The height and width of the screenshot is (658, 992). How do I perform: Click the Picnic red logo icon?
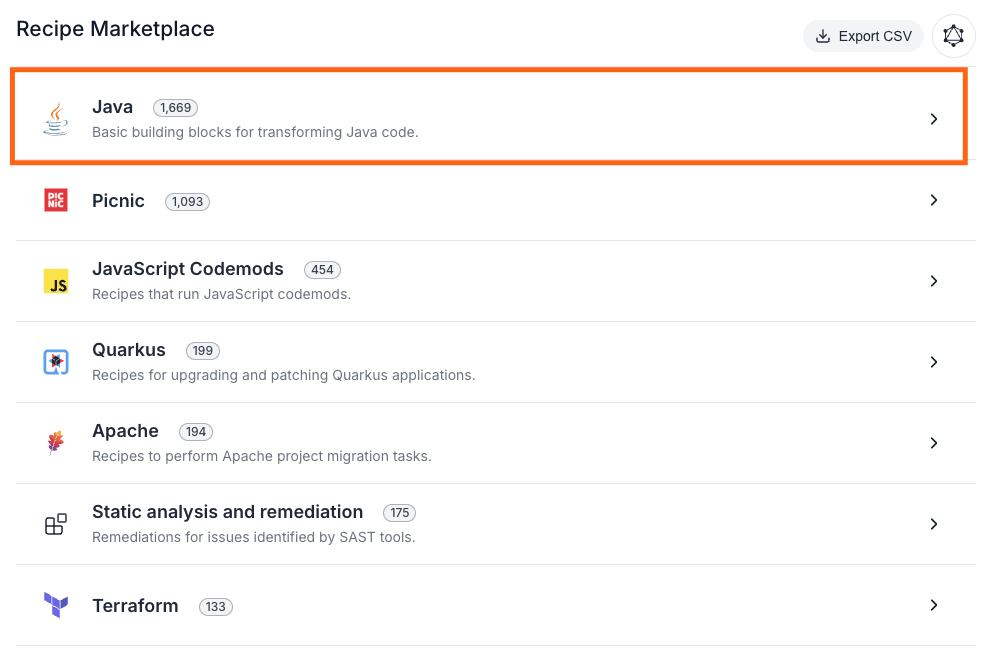(56, 200)
